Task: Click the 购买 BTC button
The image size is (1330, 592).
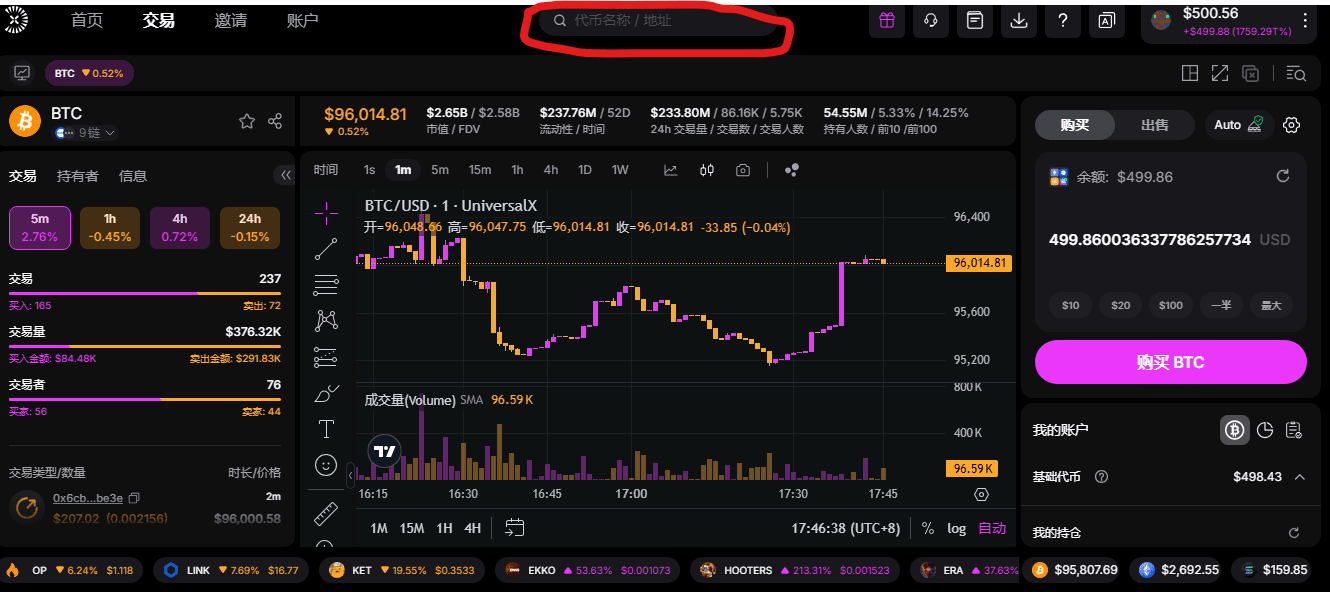Action: (x=1170, y=362)
